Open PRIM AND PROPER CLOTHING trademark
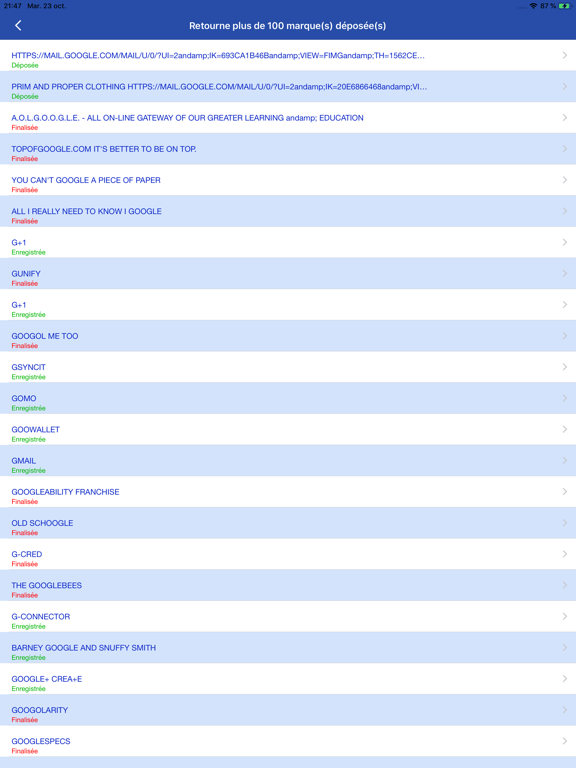 pos(288,87)
